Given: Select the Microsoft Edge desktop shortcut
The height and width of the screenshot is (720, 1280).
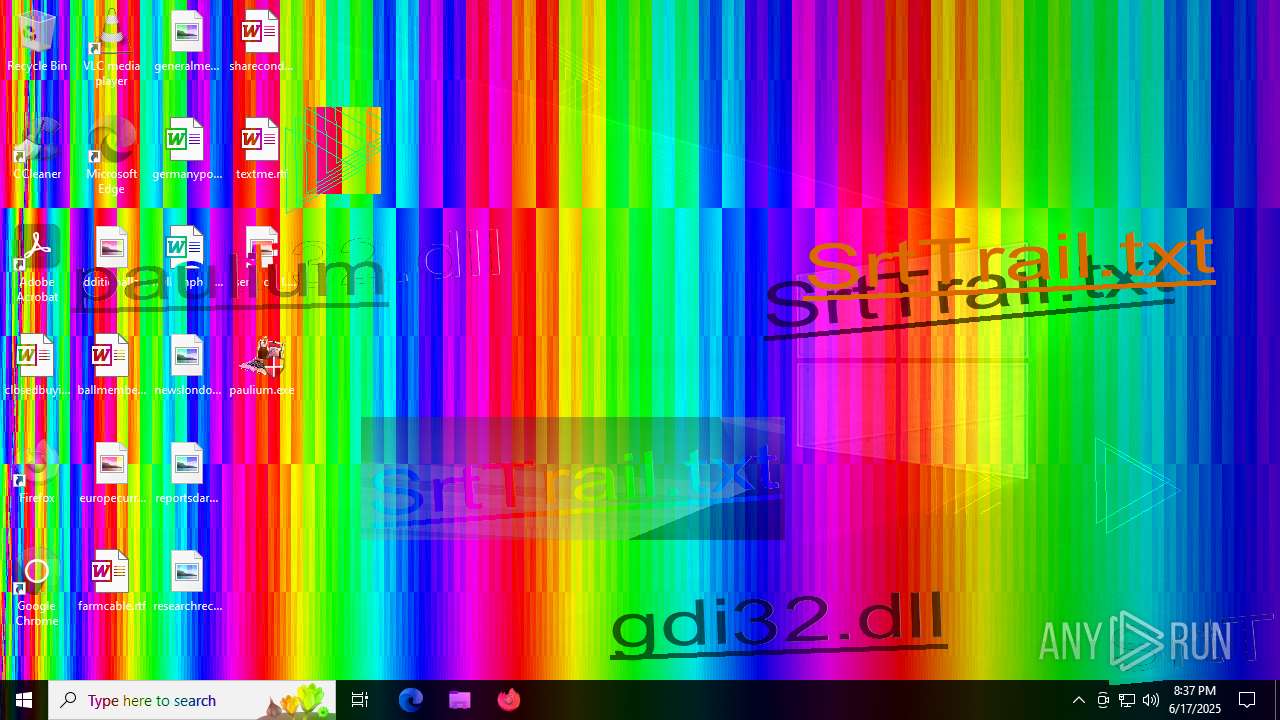Looking at the screenshot, I should (x=111, y=155).
